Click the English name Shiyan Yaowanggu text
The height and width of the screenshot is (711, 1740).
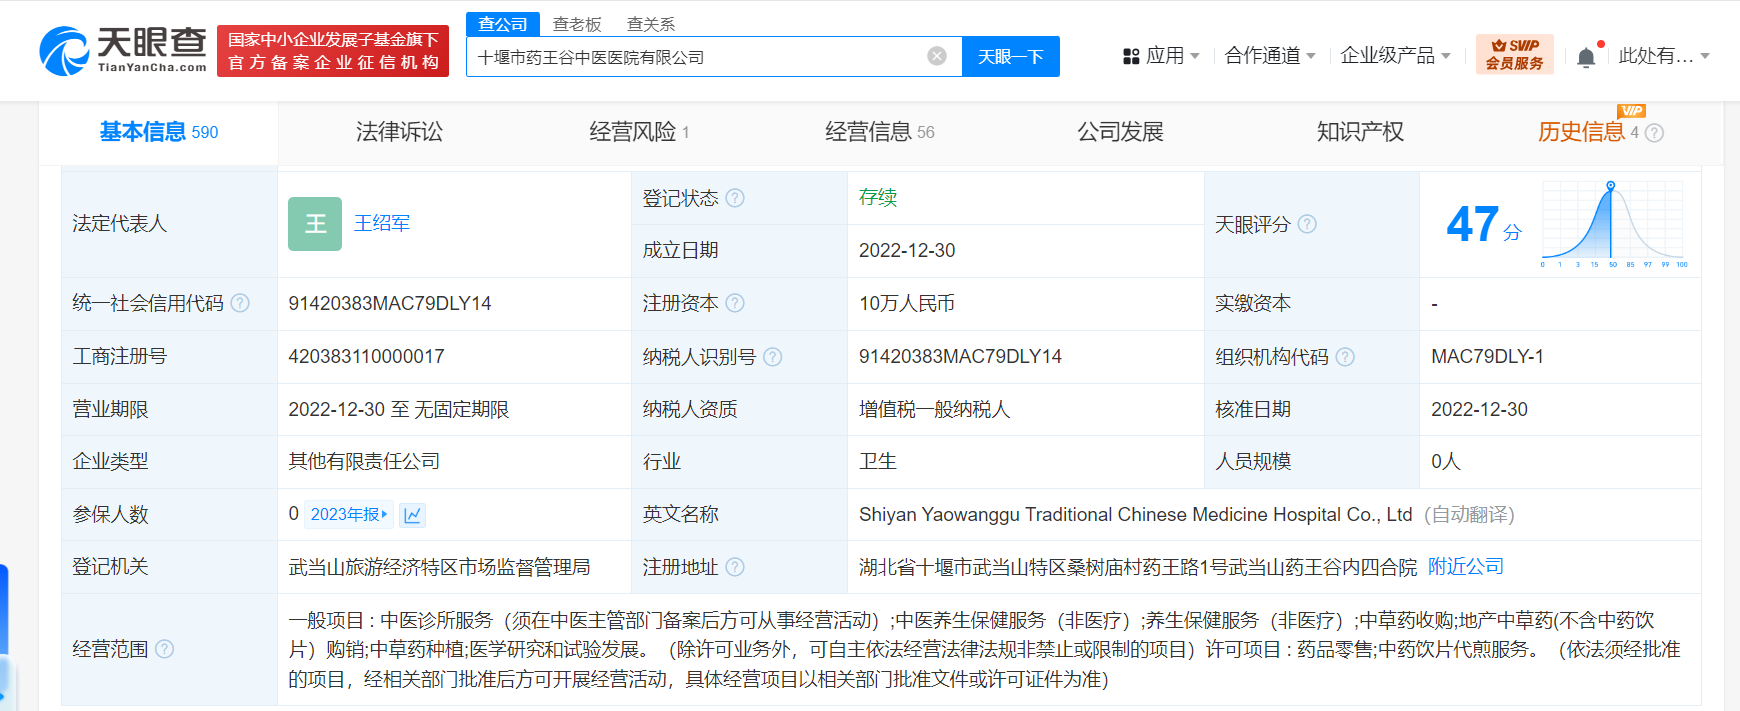click(1136, 515)
